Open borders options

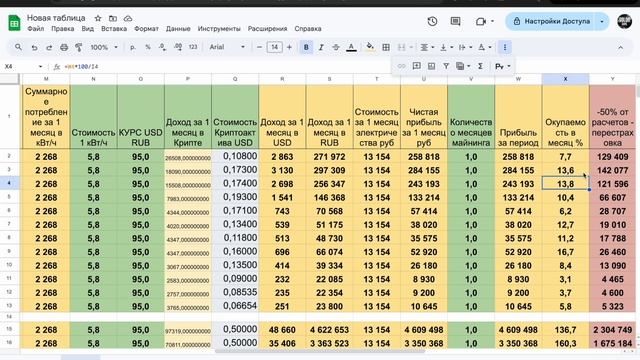tap(386, 47)
